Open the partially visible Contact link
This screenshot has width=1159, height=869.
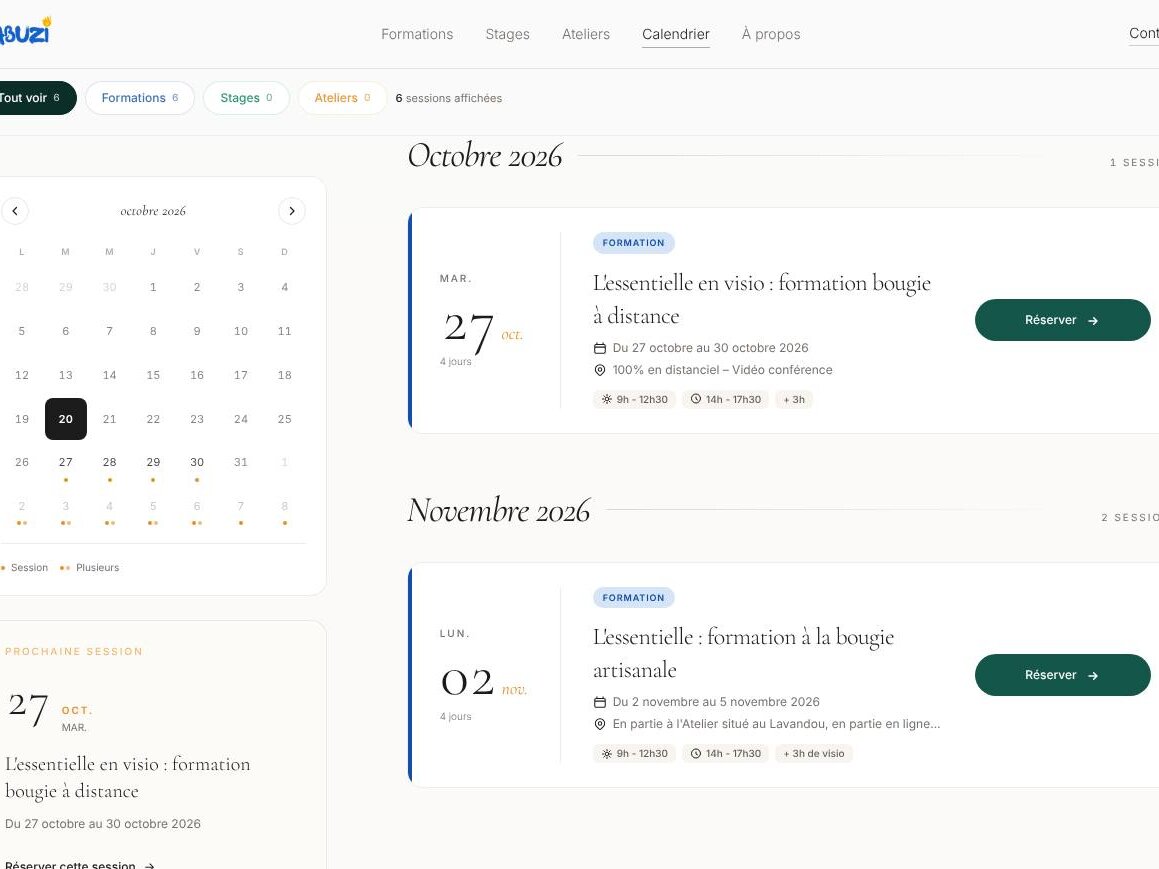[1143, 33]
